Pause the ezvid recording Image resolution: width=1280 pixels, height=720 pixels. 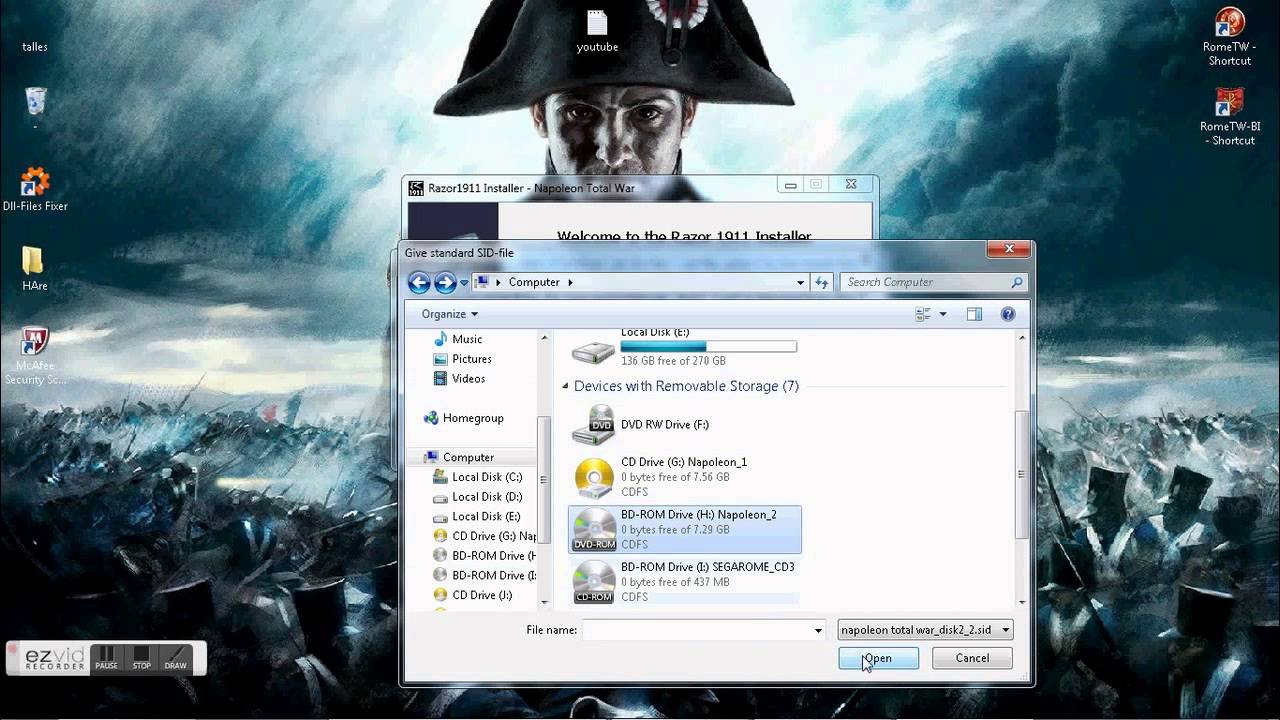tap(106, 658)
